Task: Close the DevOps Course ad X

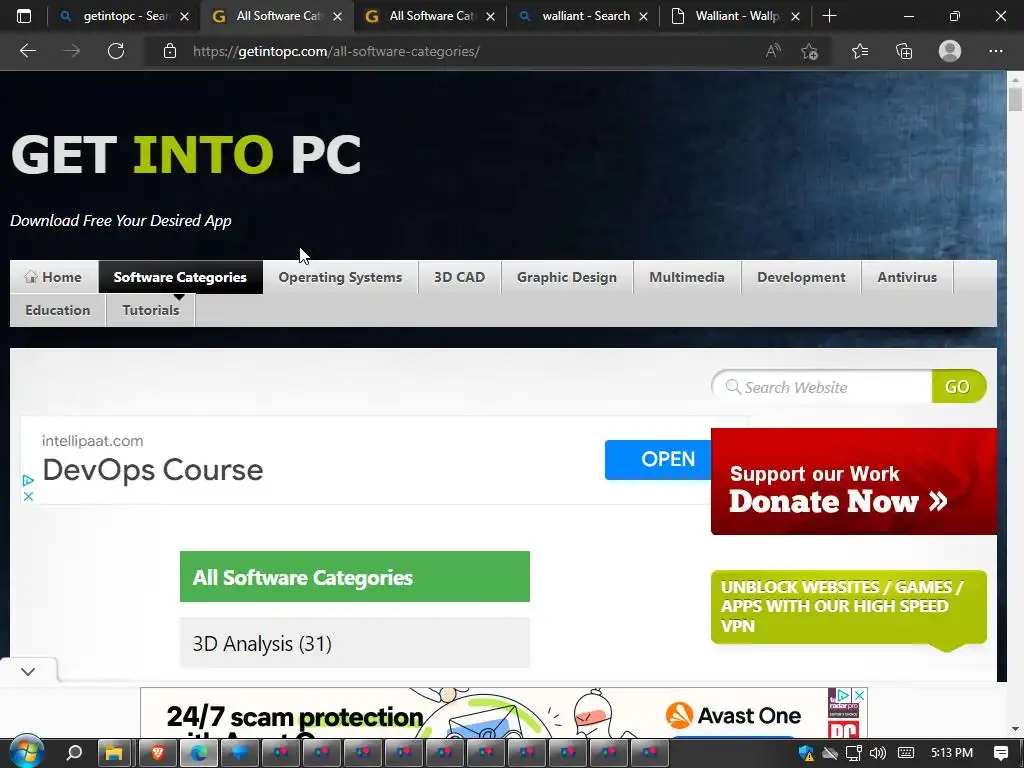Action: (28, 496)
